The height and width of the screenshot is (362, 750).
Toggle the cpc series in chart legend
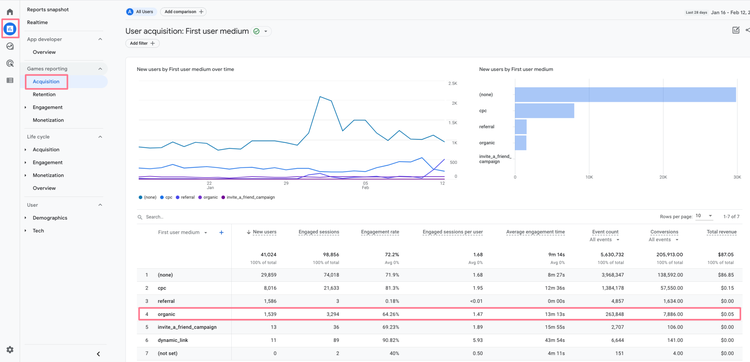pos(165,197)
